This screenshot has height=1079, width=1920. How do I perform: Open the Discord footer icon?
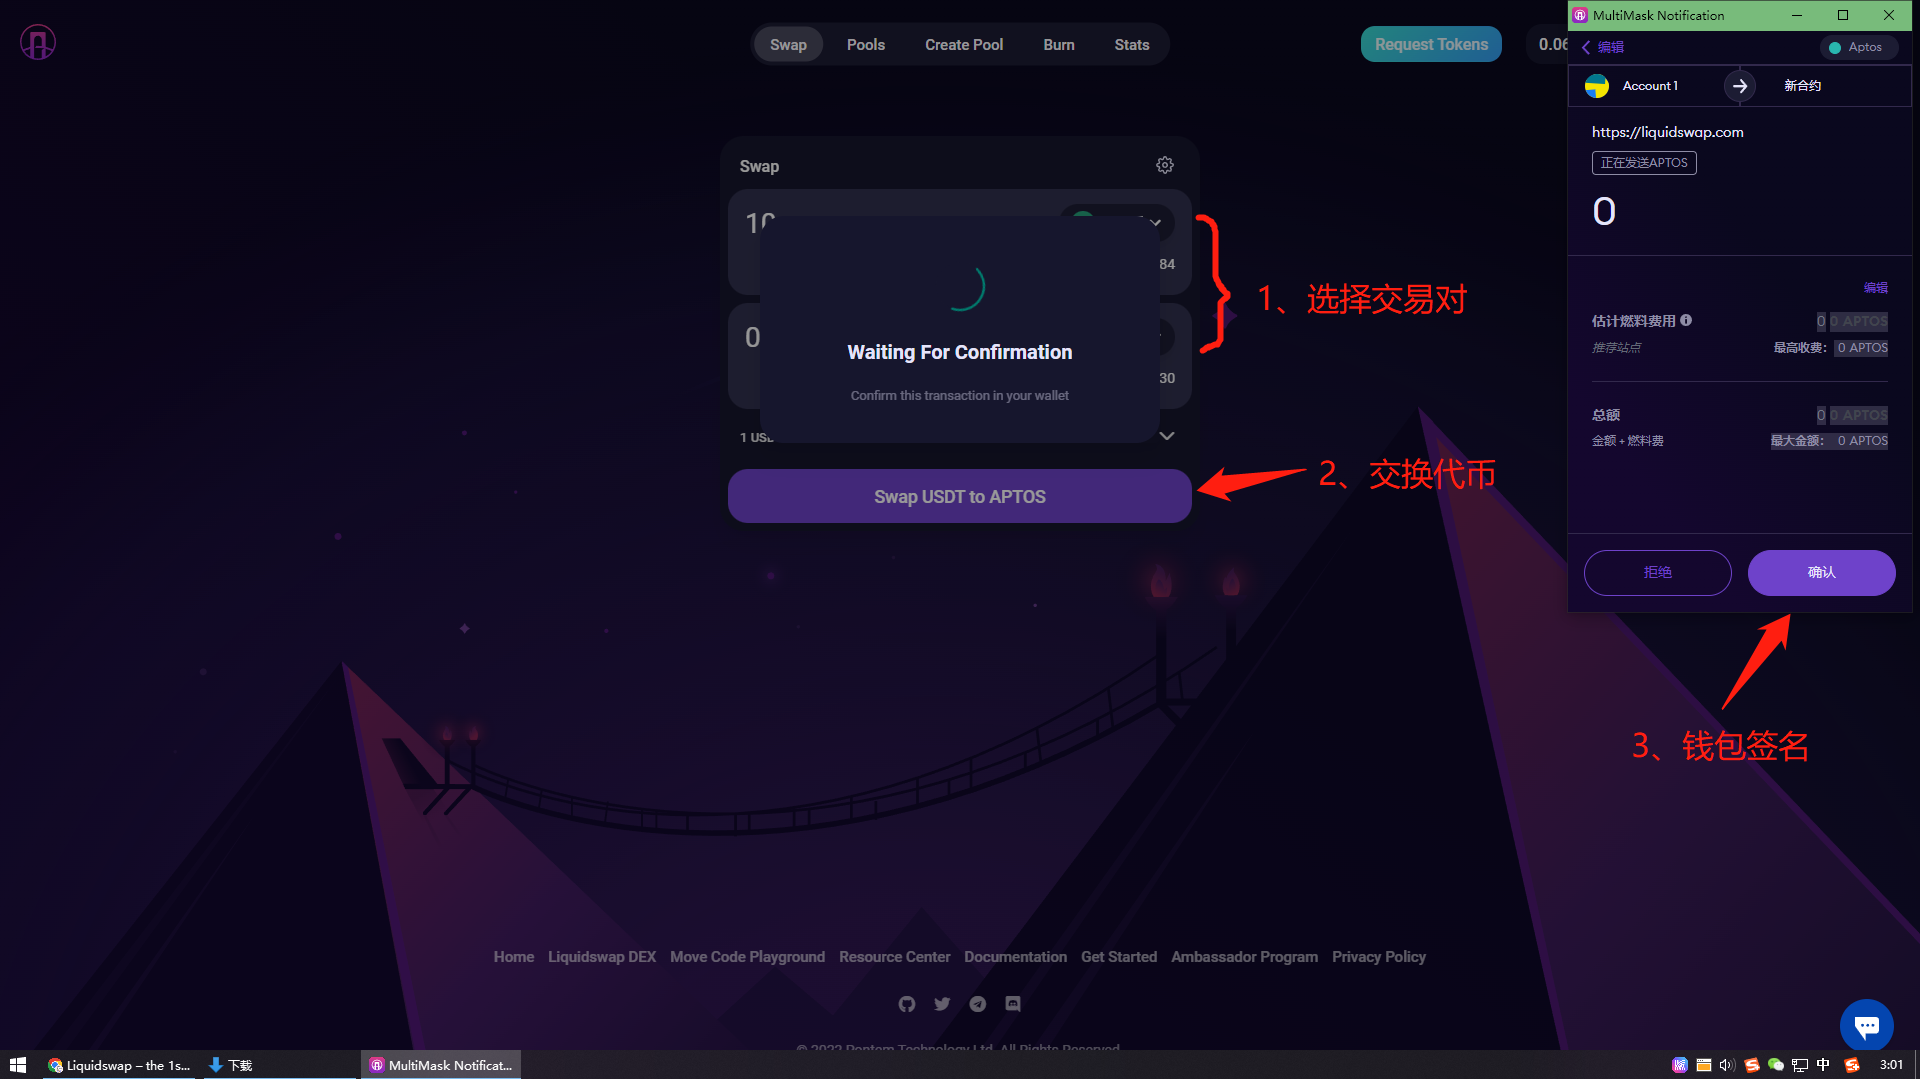click(1013, 1004)
